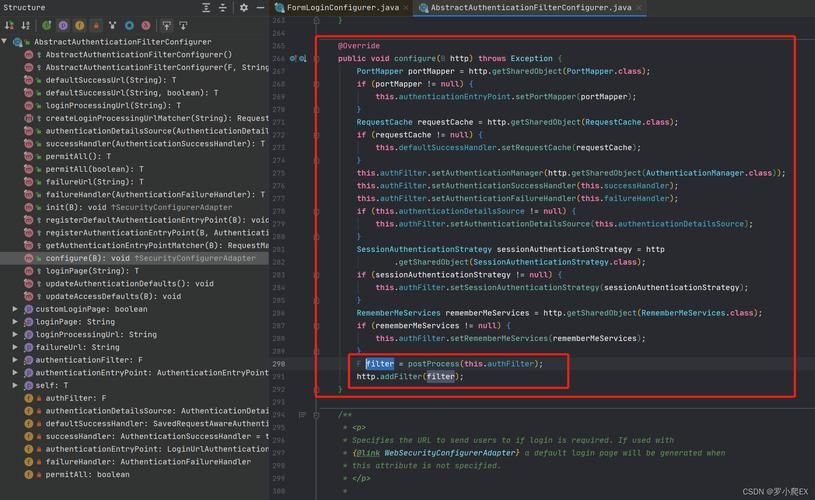Click gutter line number 290
815x500 pixels.
(x=279, y=364)
